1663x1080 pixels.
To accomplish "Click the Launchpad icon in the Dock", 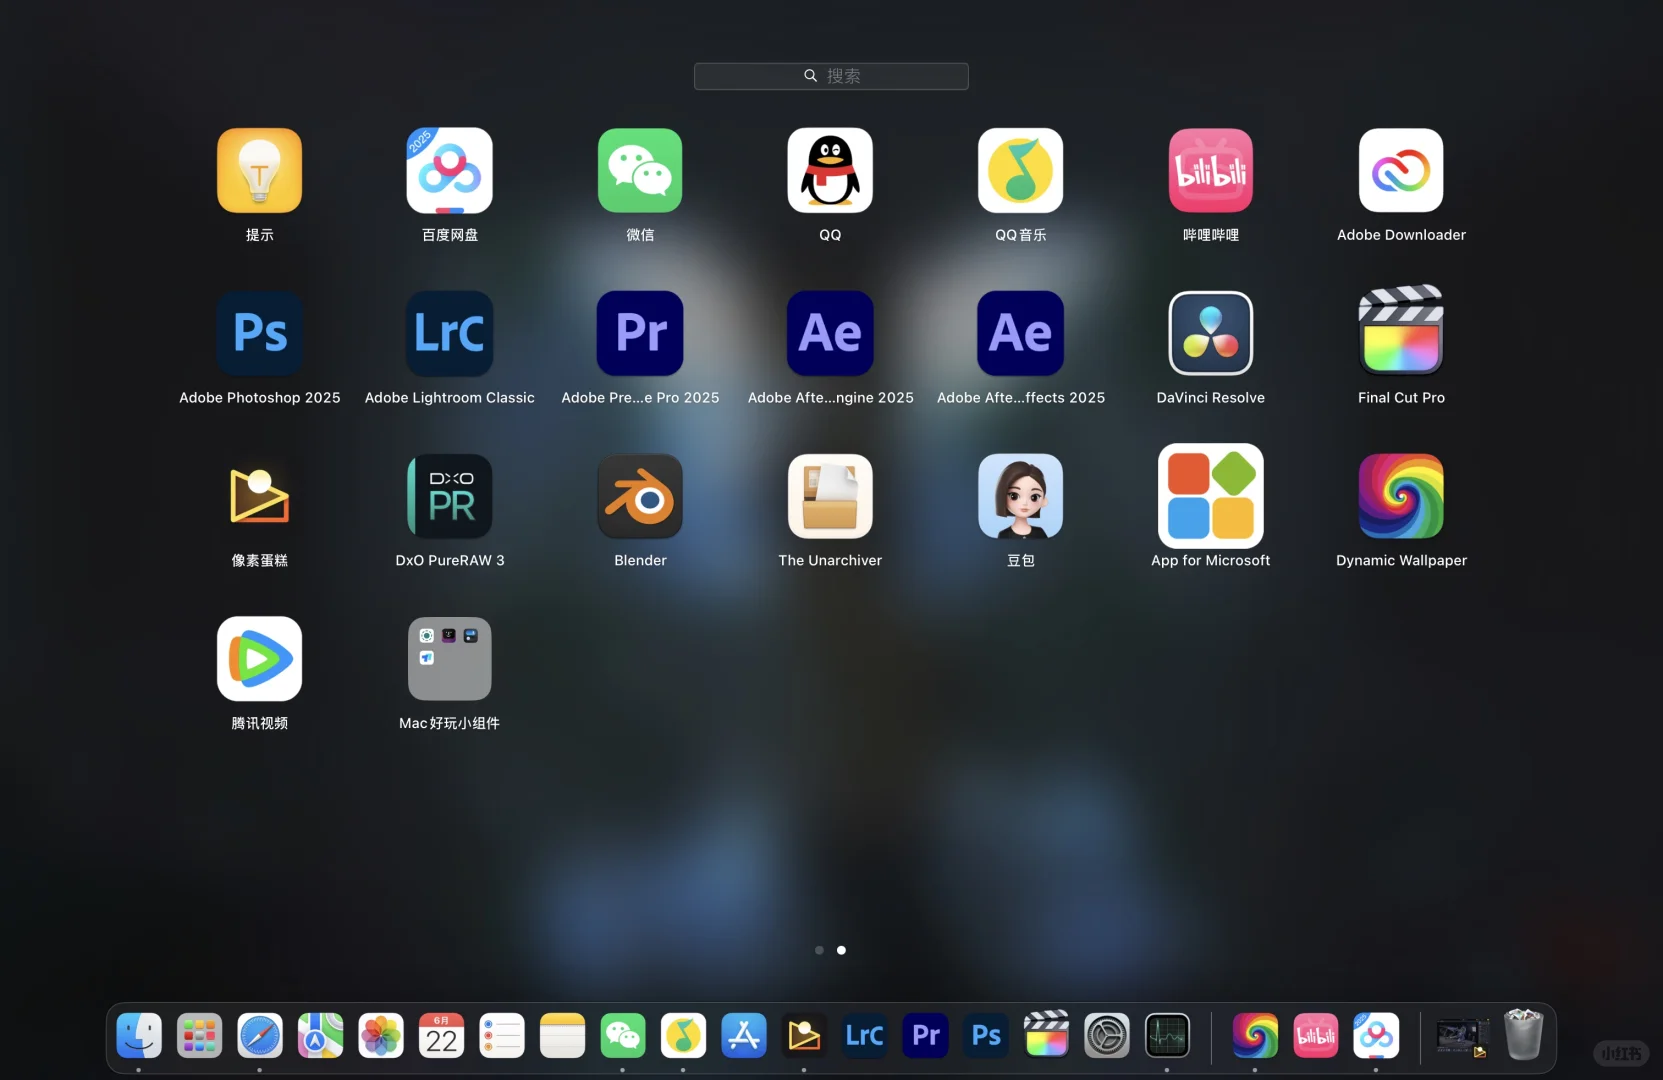I will [199, 1035].
